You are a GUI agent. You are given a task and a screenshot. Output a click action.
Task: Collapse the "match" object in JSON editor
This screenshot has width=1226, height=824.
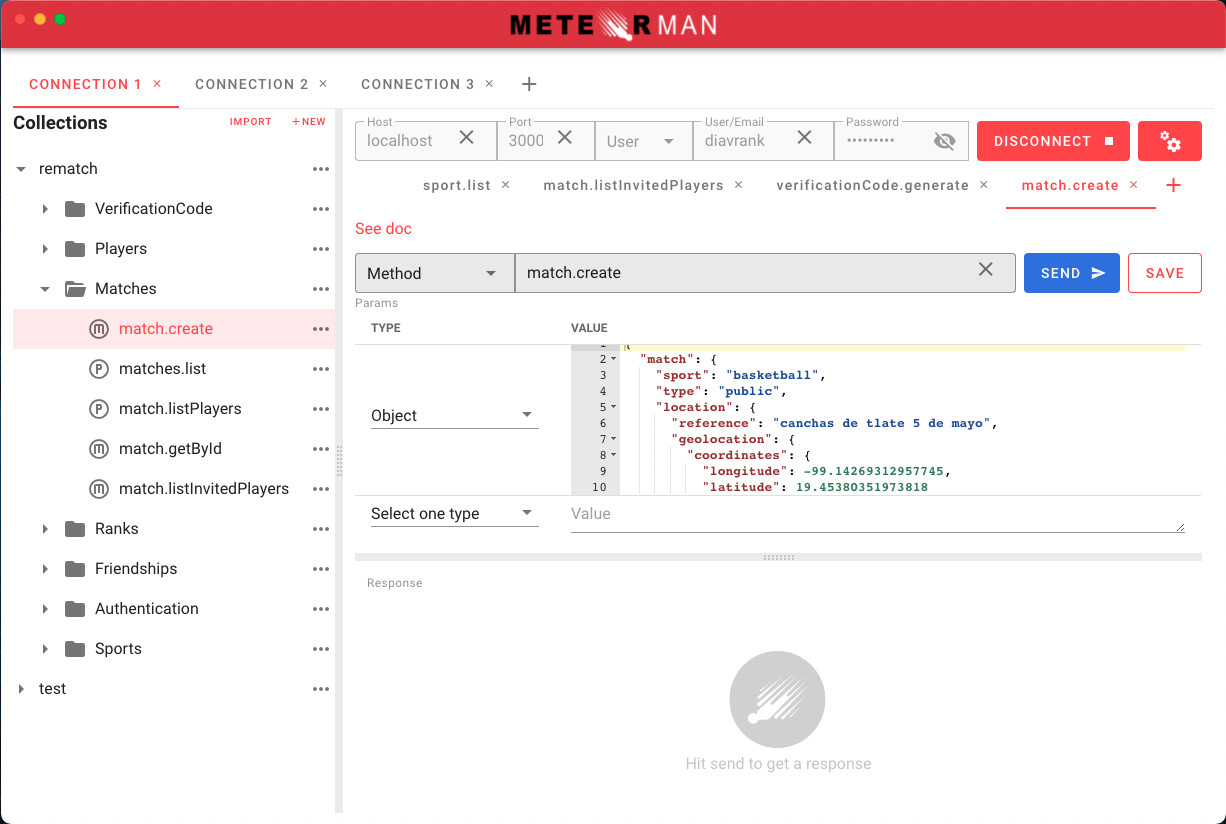613,359
